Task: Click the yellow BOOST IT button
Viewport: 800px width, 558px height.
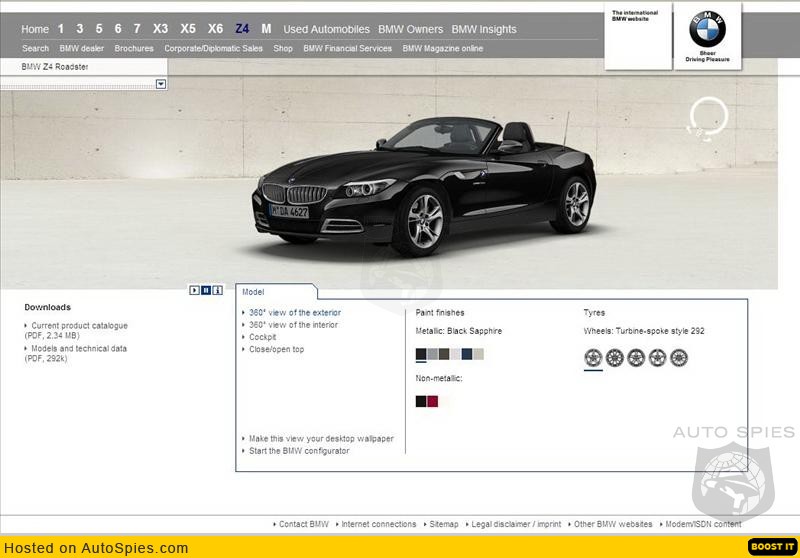Action: 772,547
